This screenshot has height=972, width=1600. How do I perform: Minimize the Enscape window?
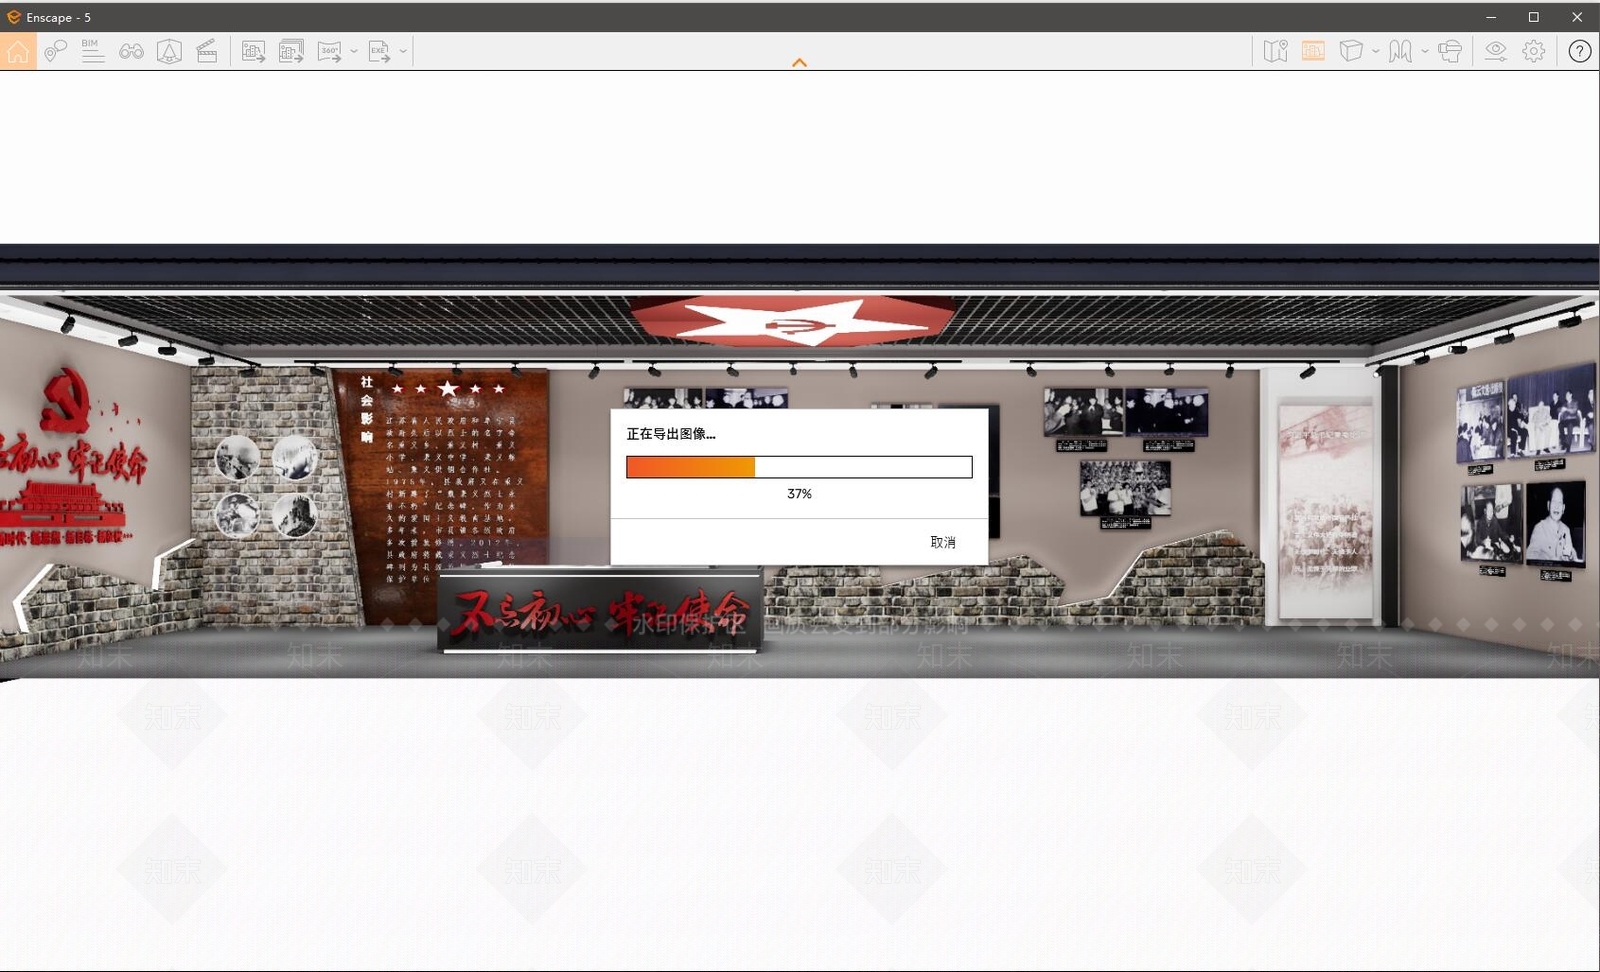tap(1491, 17)
